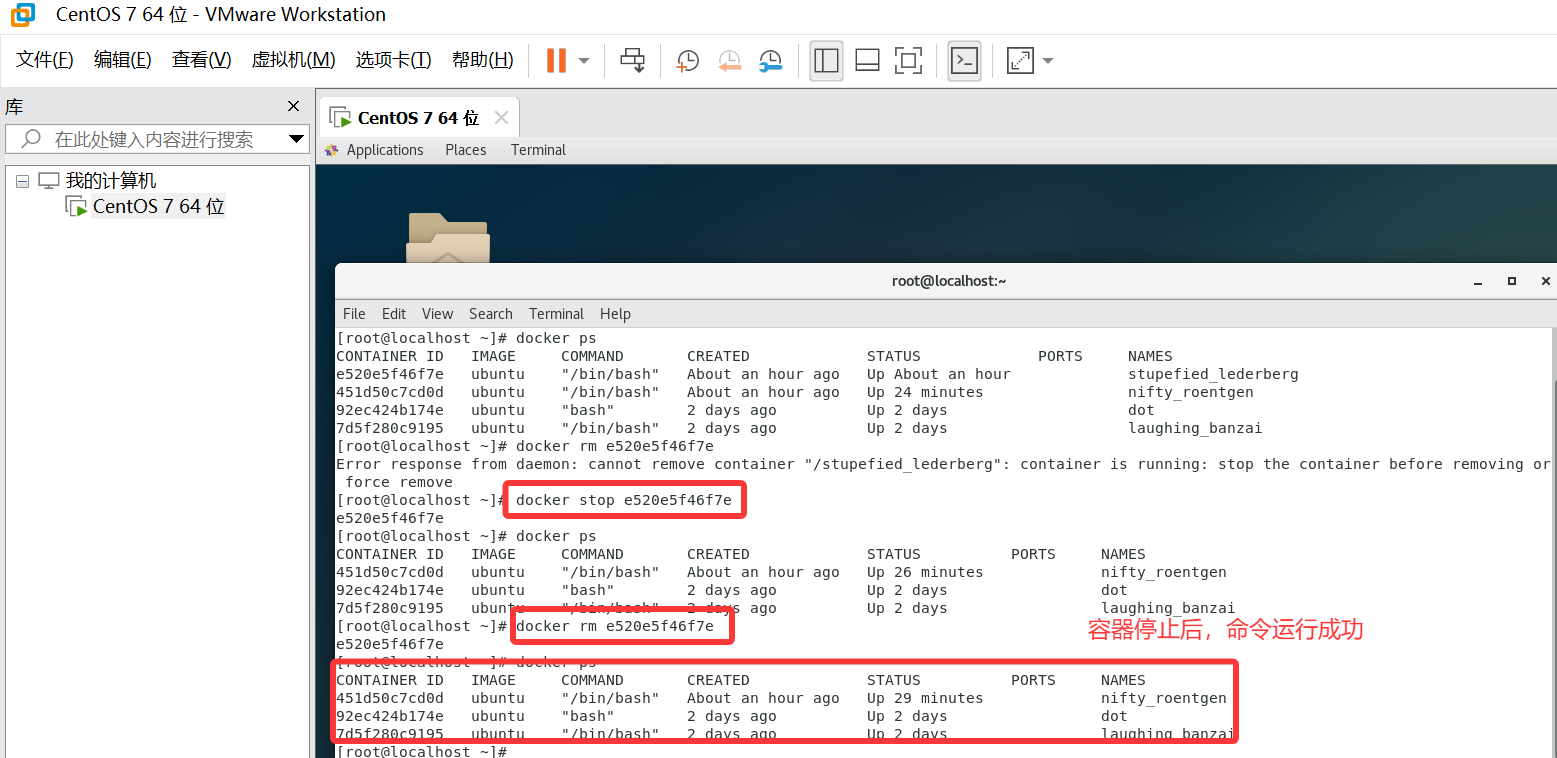Image resolution: width=1557 pixels, height=758 pixels.
Task: Revert to previous snapshot icon
Action: 729,61
